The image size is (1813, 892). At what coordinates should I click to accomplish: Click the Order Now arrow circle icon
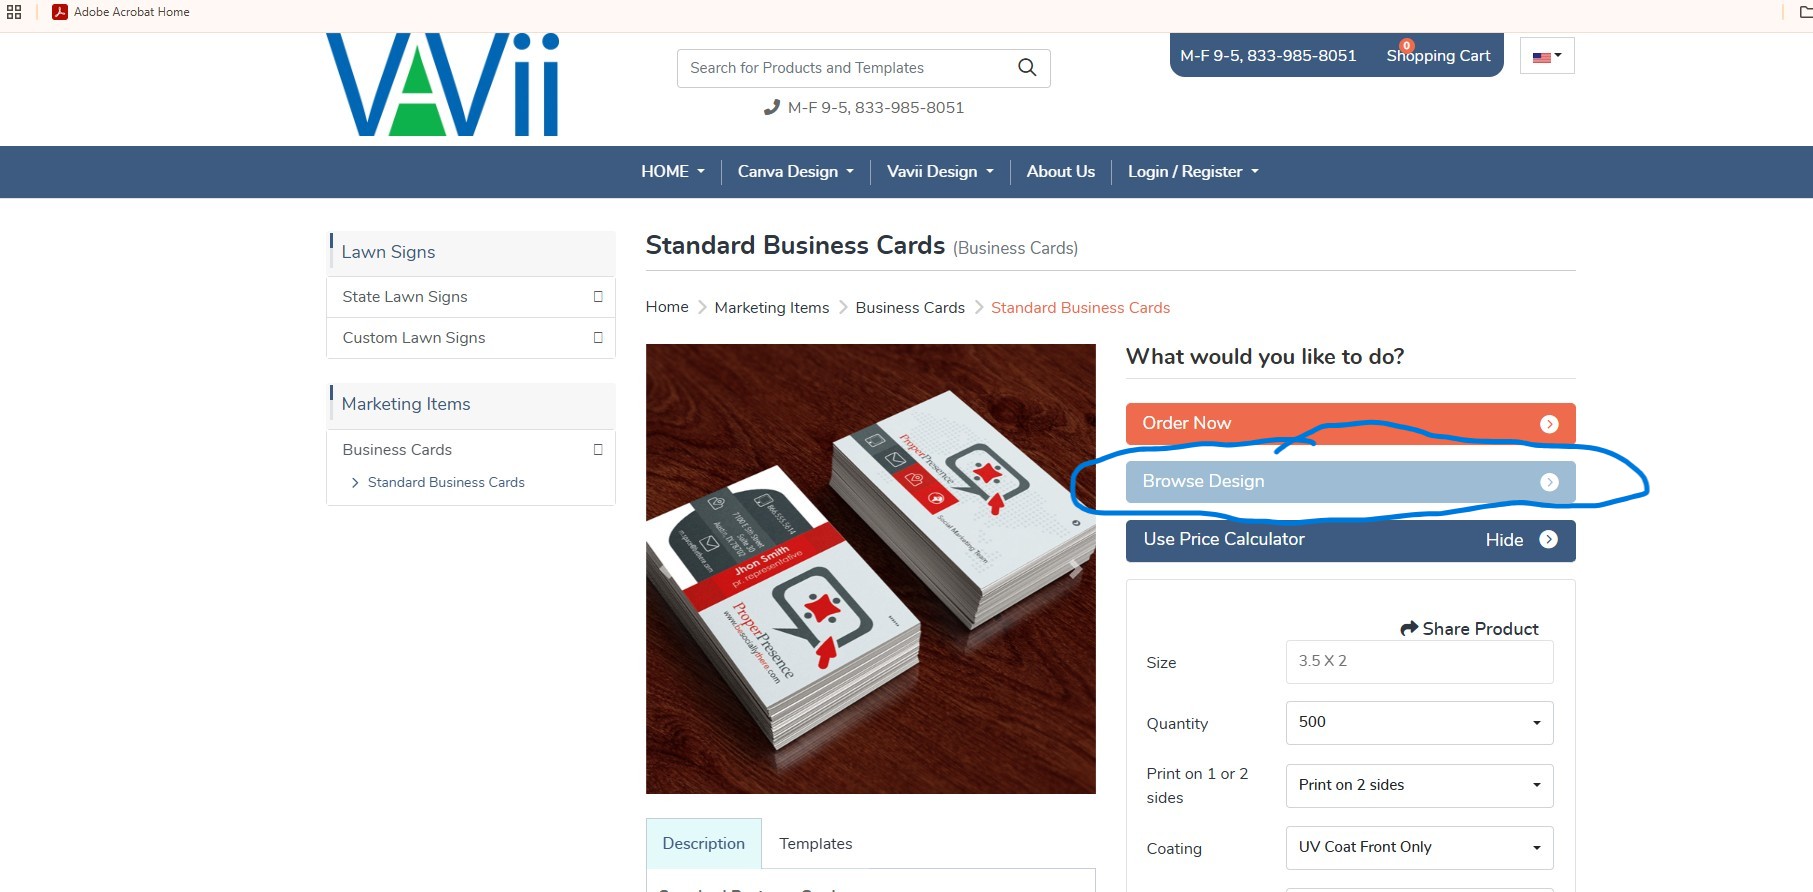coord(1549,424)
